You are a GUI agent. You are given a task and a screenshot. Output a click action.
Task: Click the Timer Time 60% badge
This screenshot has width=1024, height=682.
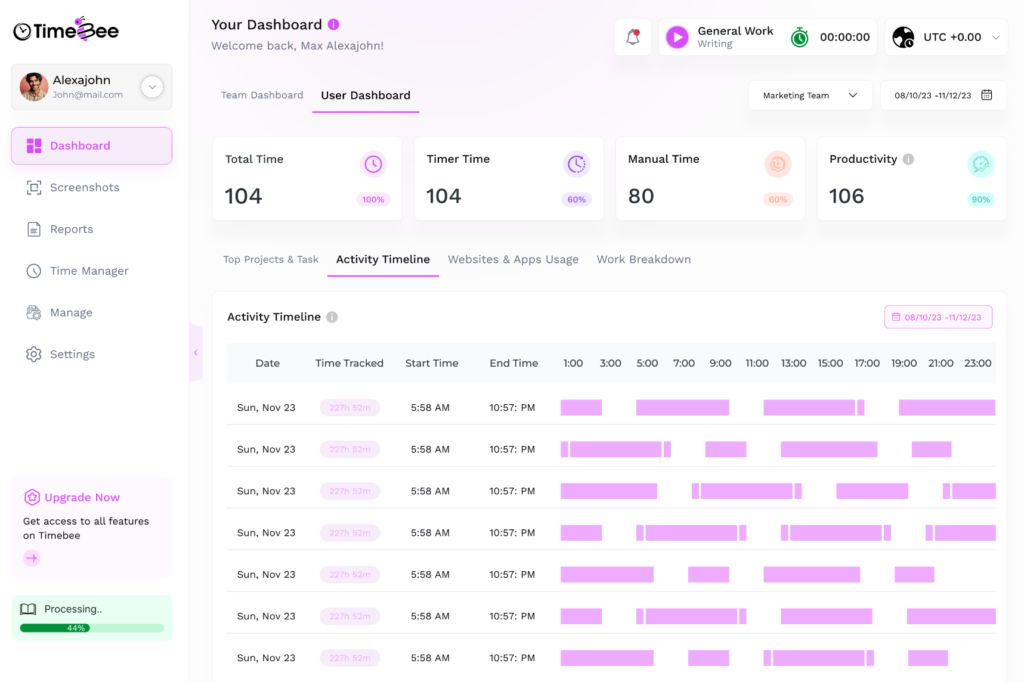(x=577, y=199)
